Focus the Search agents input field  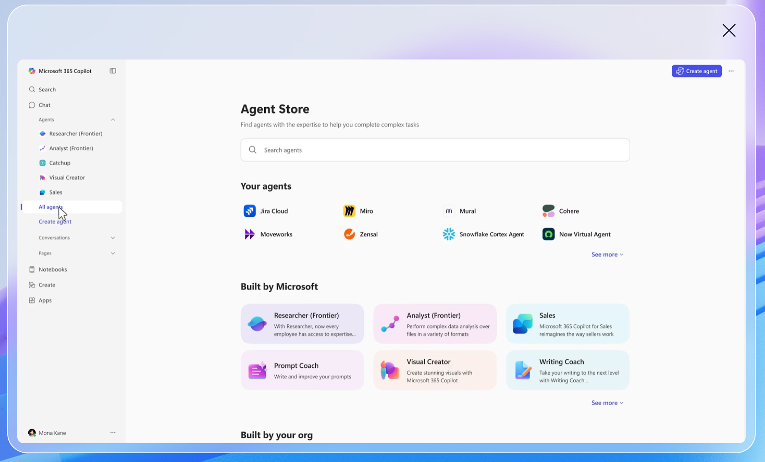coord(435,150)
